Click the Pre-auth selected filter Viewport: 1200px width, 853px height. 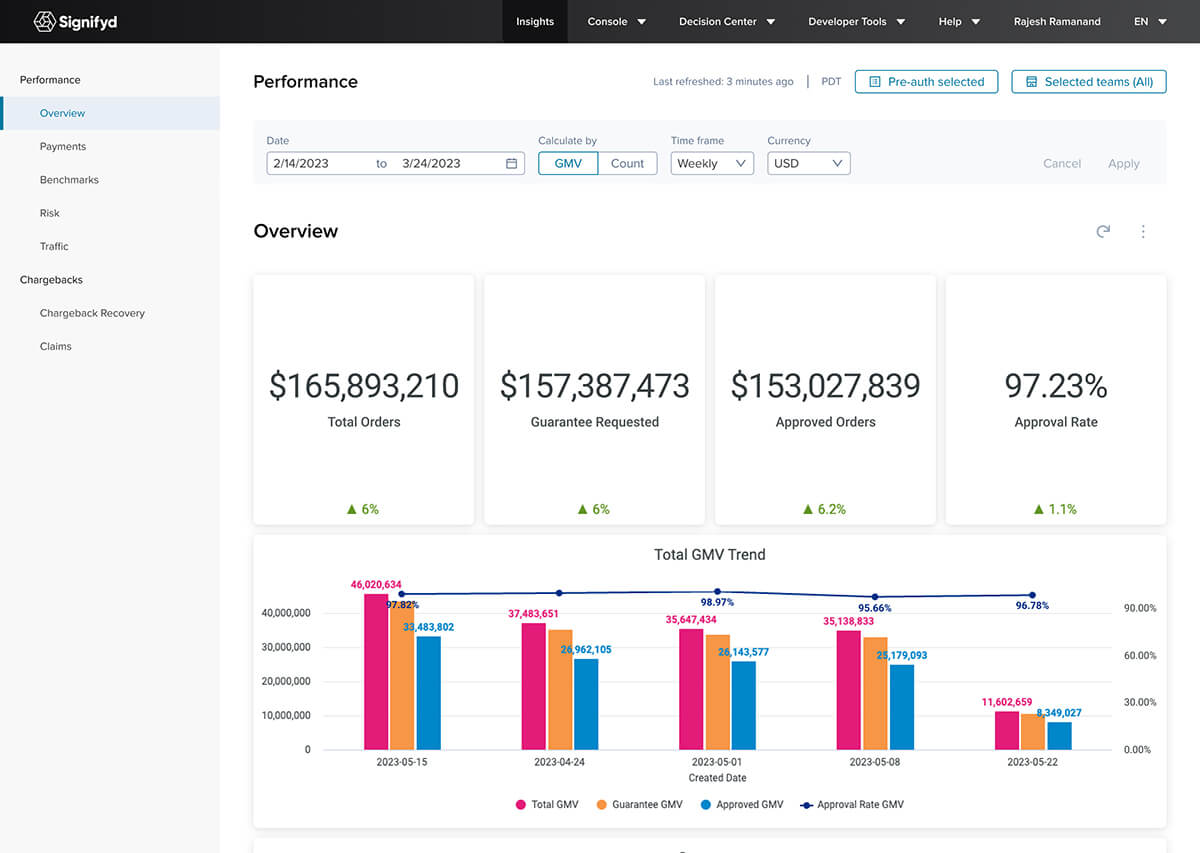click(x=926, y=81)
